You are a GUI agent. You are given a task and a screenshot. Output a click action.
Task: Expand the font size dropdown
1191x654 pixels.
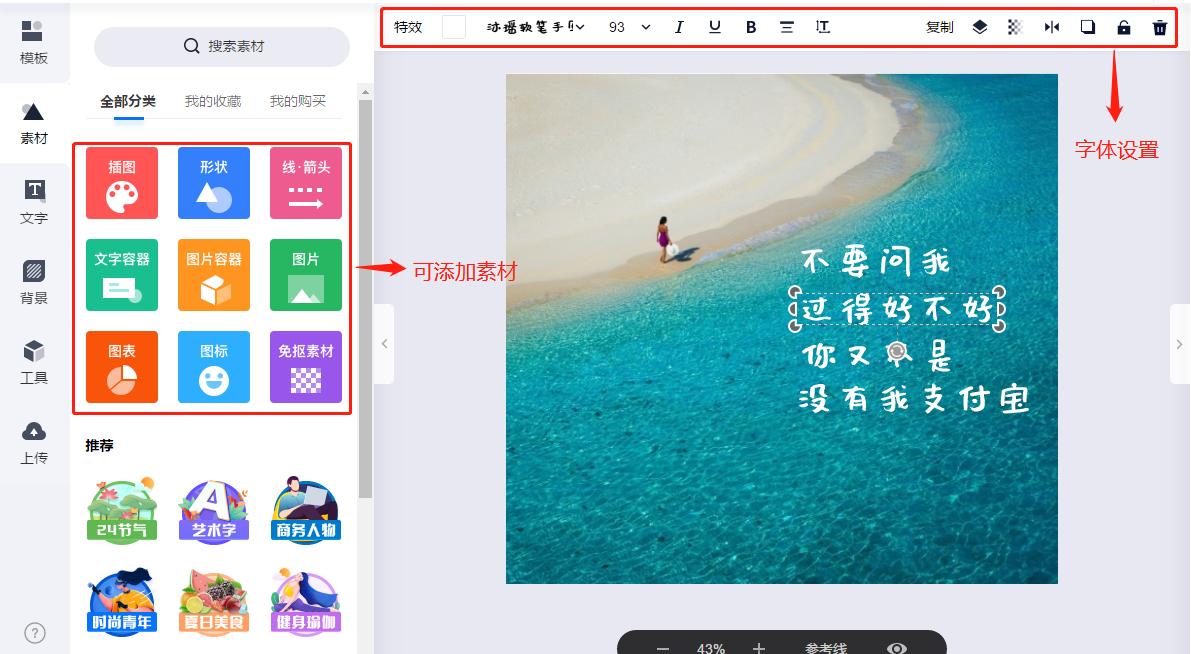click(x=627, y=27)
